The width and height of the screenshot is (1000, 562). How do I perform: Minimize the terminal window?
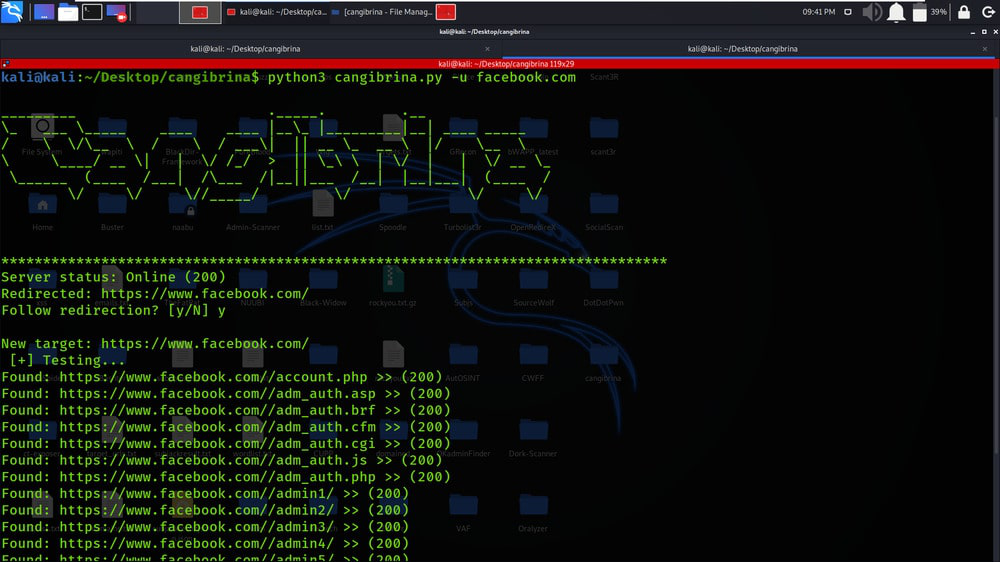(x=973, y=32)
